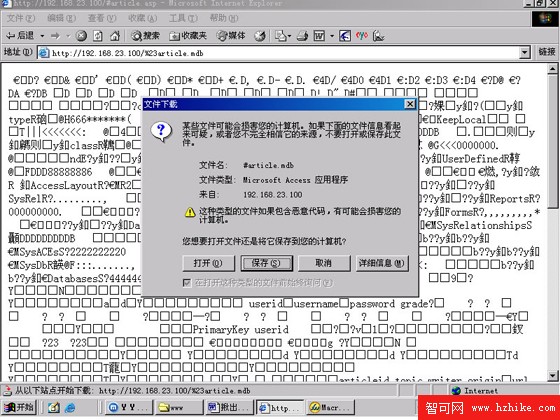Open the Search (搜索) toolbar button

[145, 36]
